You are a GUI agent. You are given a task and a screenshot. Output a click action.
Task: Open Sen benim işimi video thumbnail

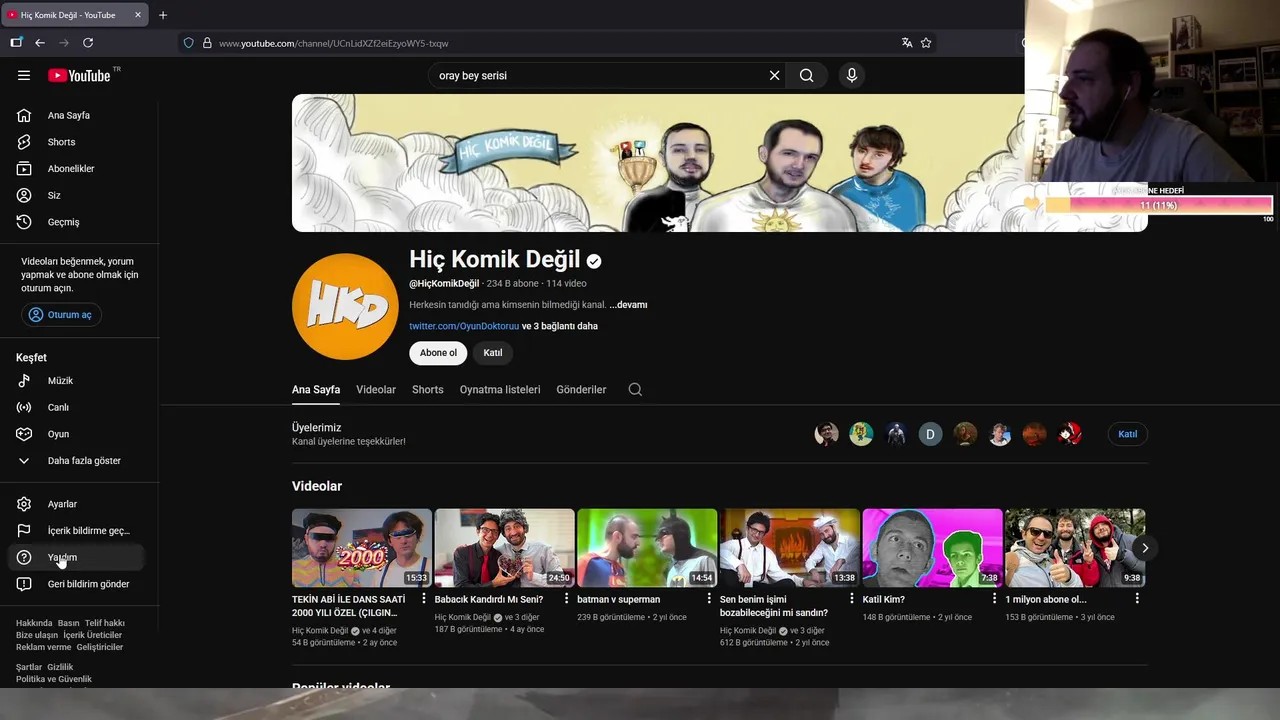(x=790, y=548)
